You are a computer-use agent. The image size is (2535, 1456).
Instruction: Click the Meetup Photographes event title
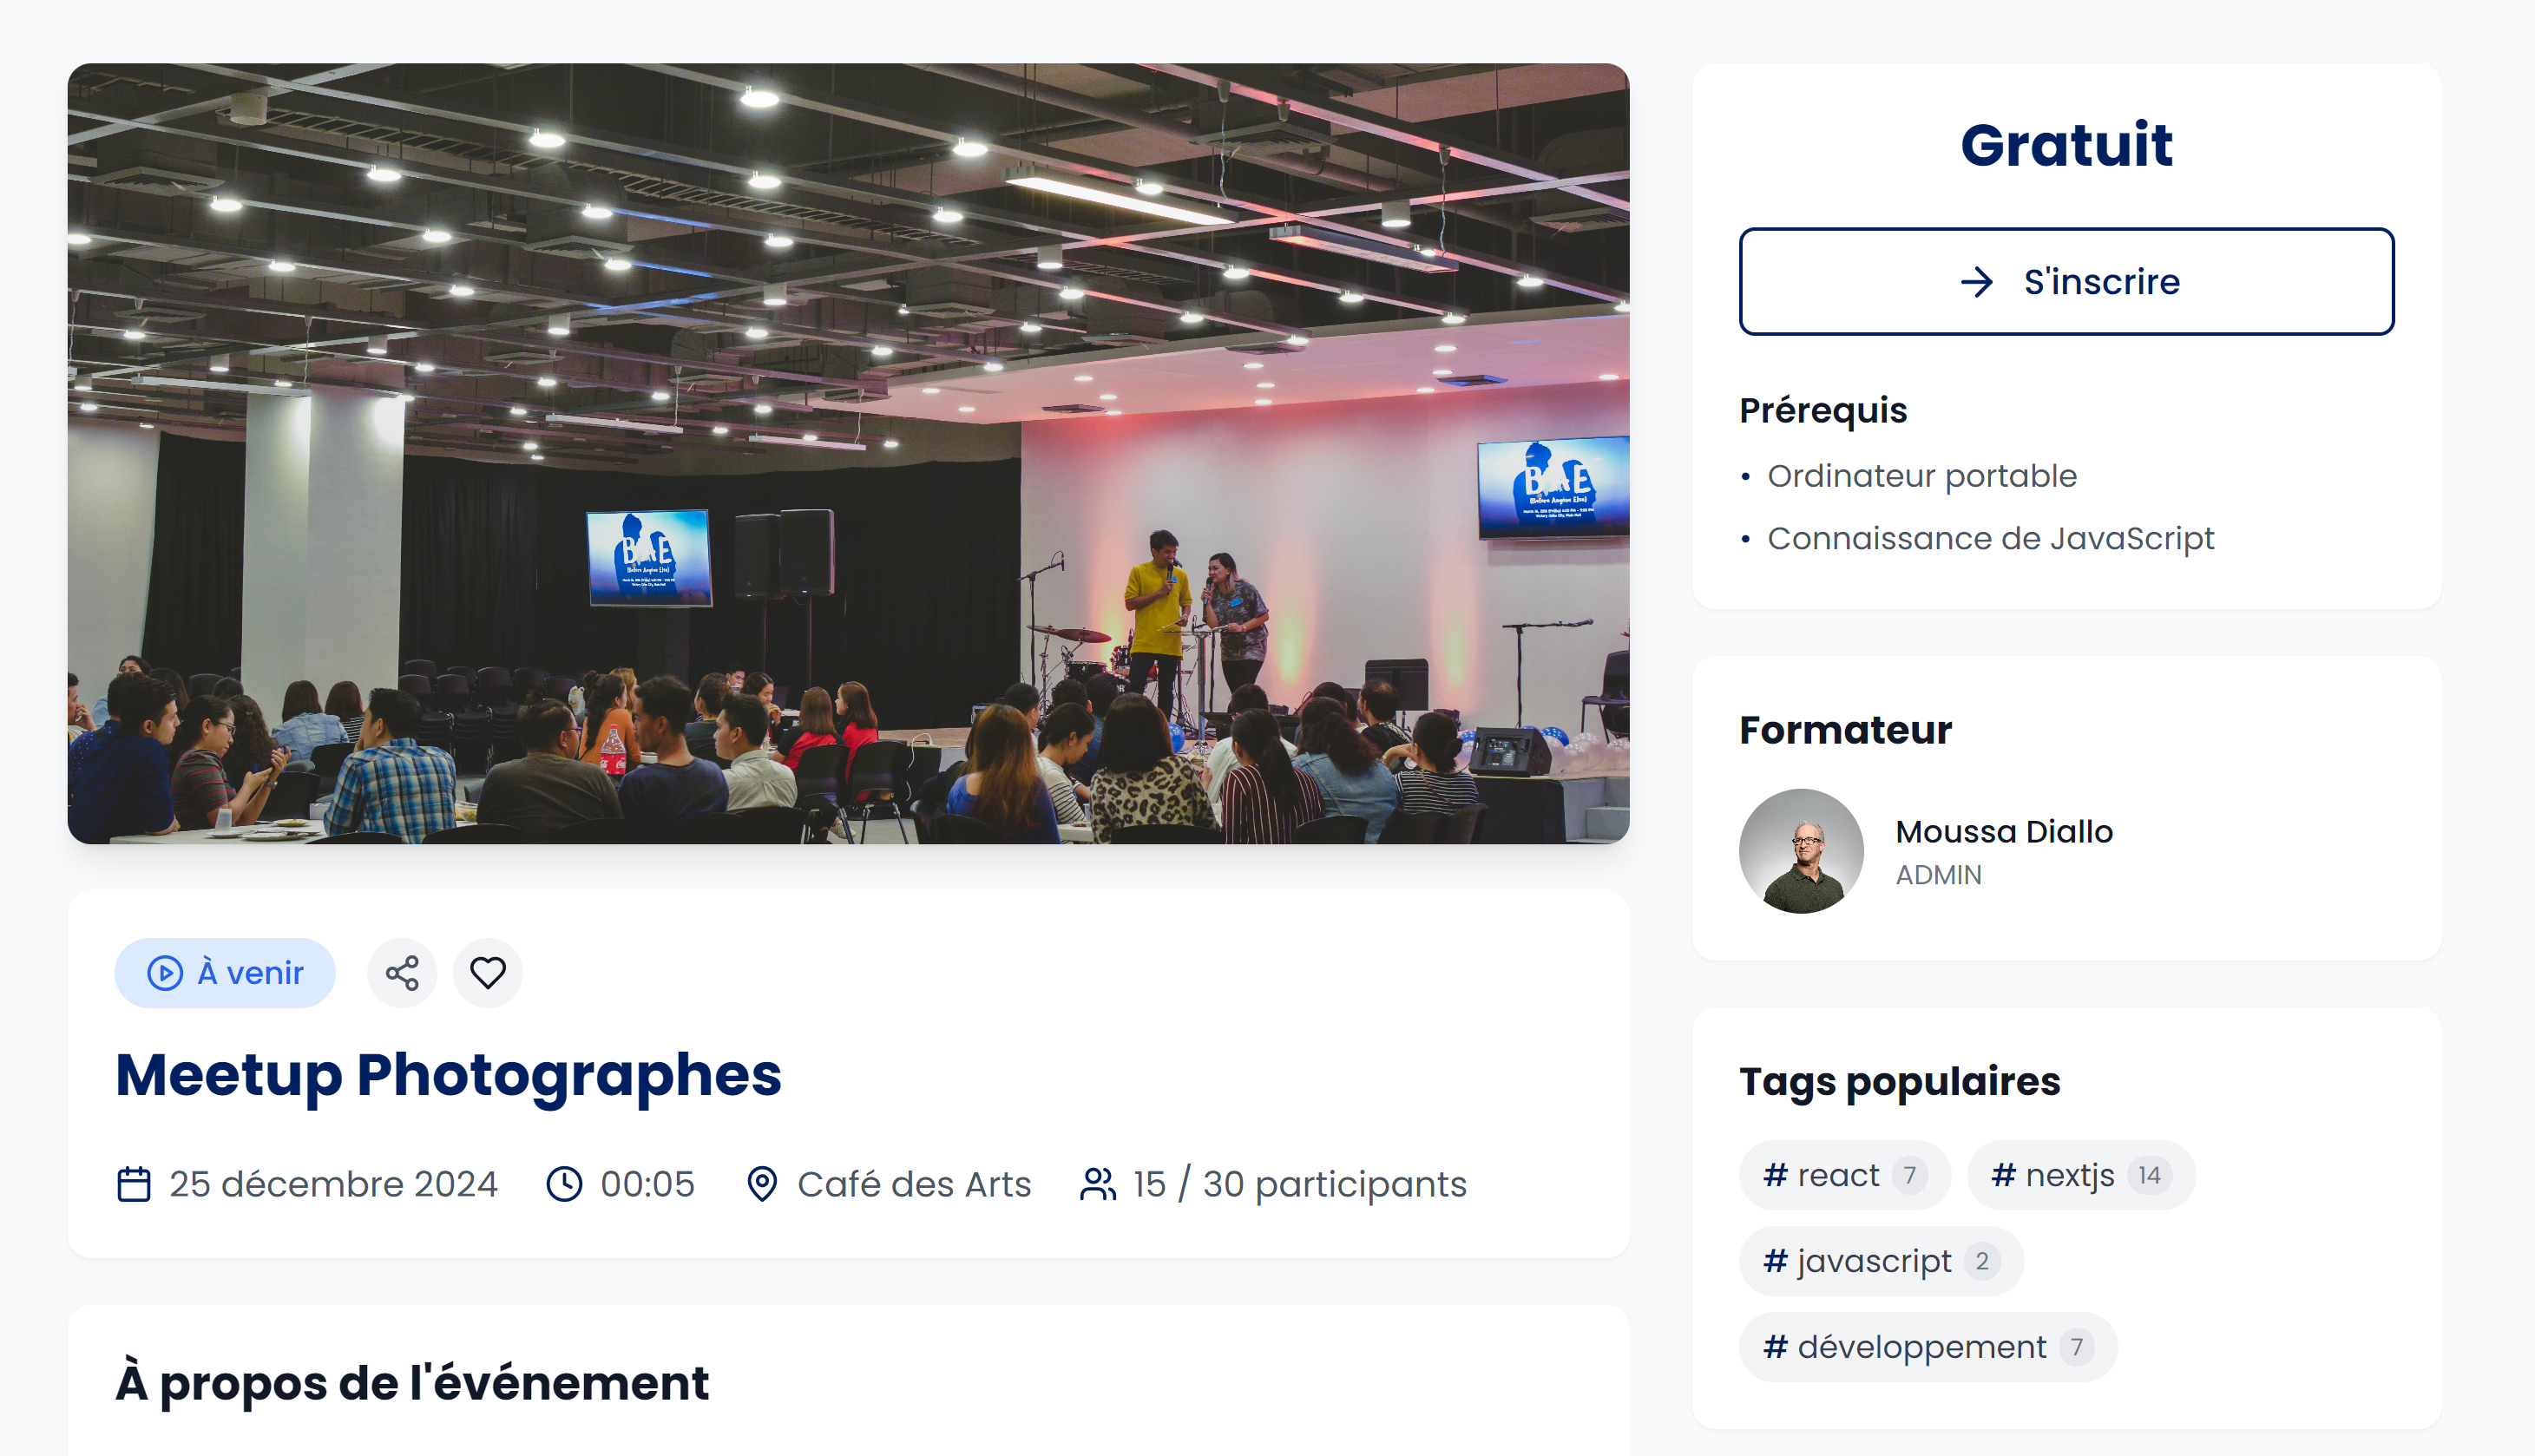point(448,1075)
